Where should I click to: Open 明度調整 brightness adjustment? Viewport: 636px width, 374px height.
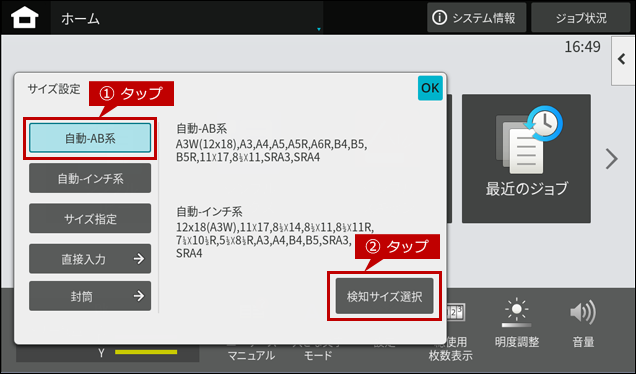tap(516, 323)
